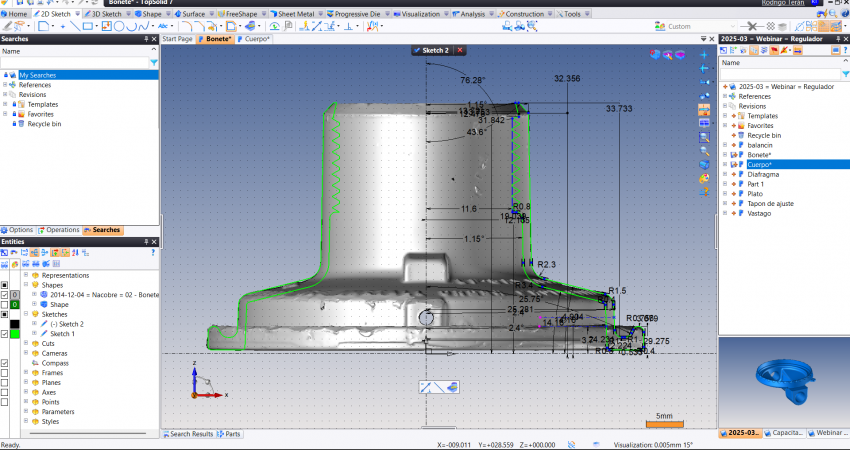Select the Point sketch tool

(63, 26)
